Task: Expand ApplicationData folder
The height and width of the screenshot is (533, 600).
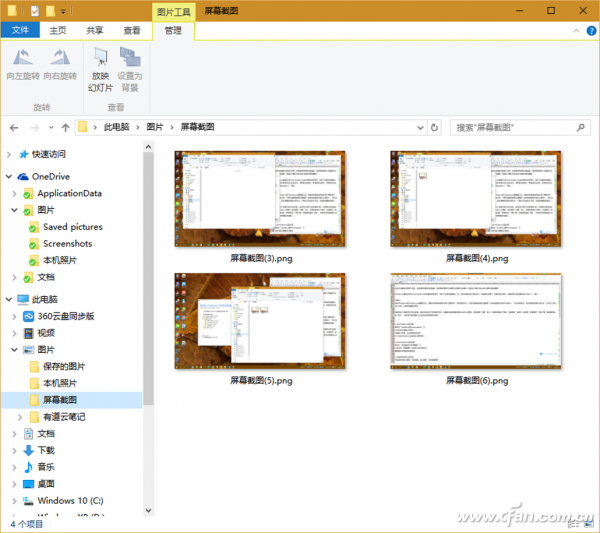Action: (14, 194)
